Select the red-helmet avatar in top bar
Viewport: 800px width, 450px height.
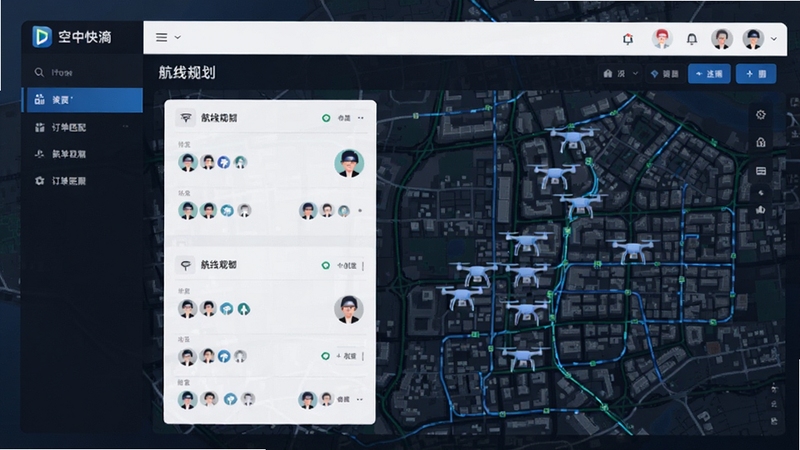662,39
